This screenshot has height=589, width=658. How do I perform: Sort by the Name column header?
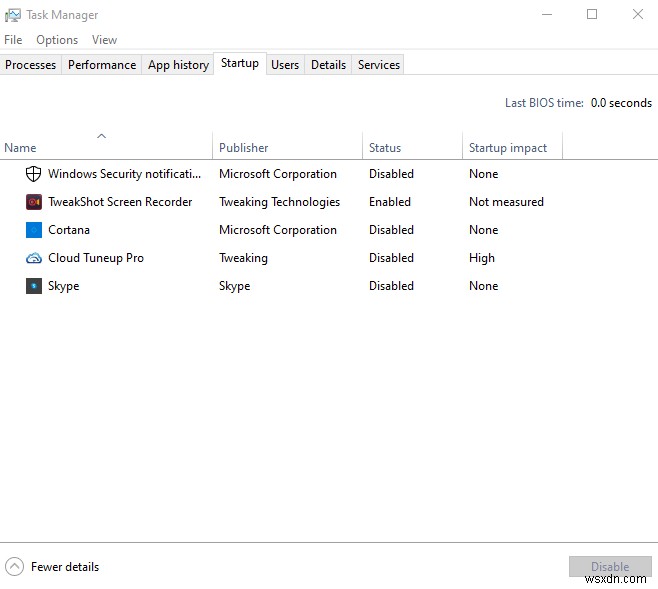click(x=106, y=145)
